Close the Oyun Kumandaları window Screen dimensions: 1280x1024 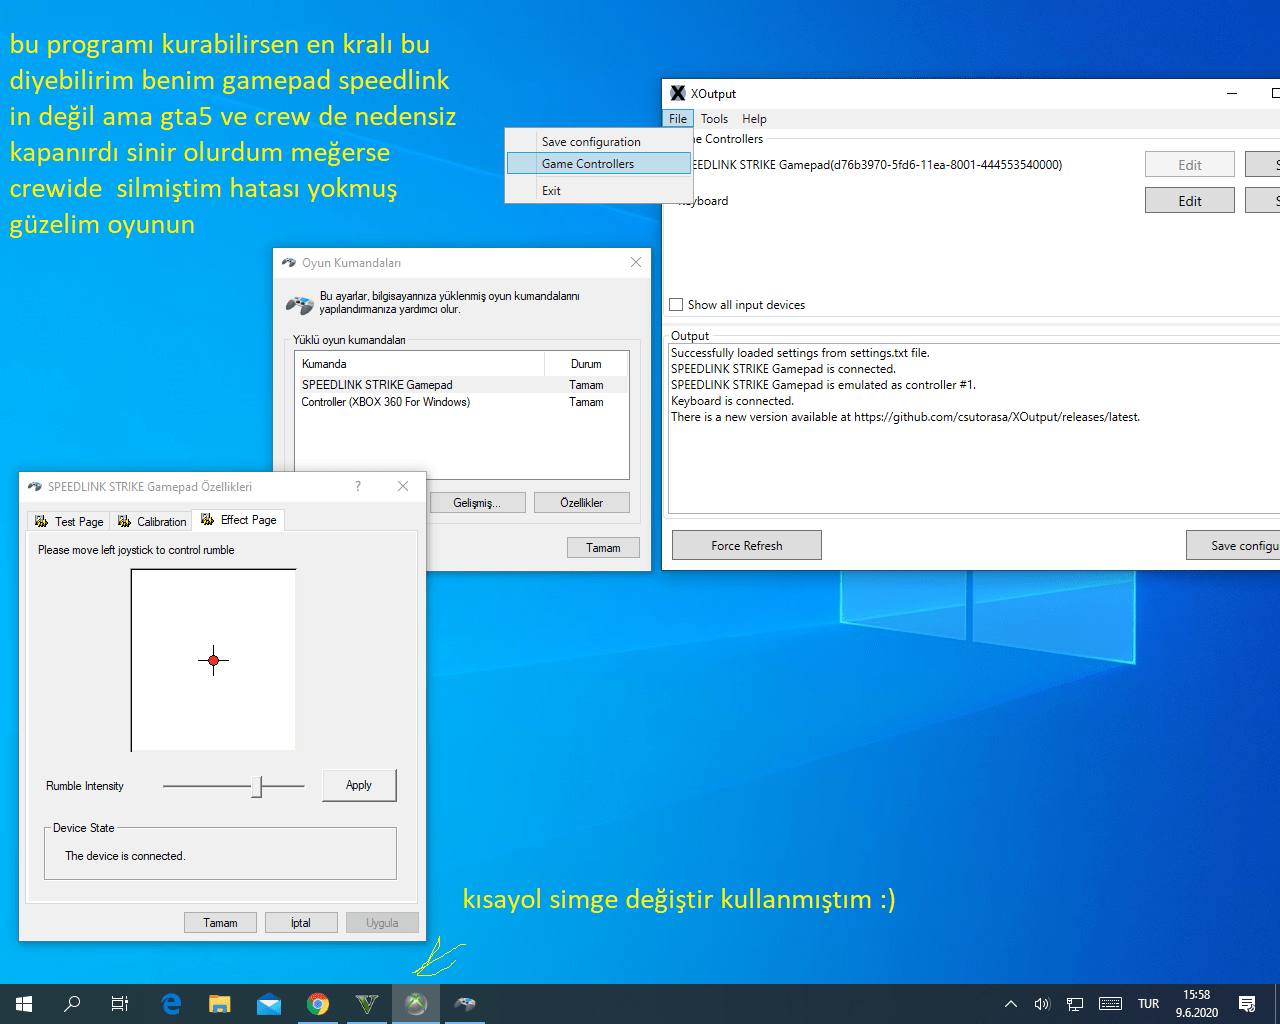click(x=636, y=262)
